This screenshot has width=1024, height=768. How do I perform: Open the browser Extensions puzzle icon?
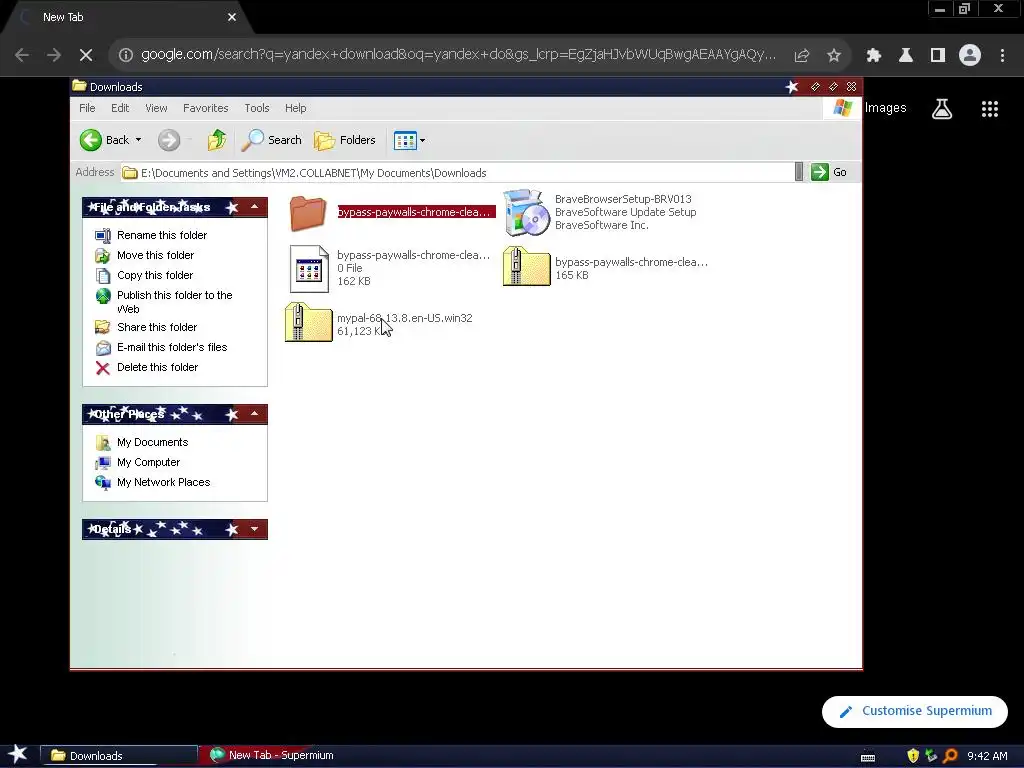tap(874, 56)
